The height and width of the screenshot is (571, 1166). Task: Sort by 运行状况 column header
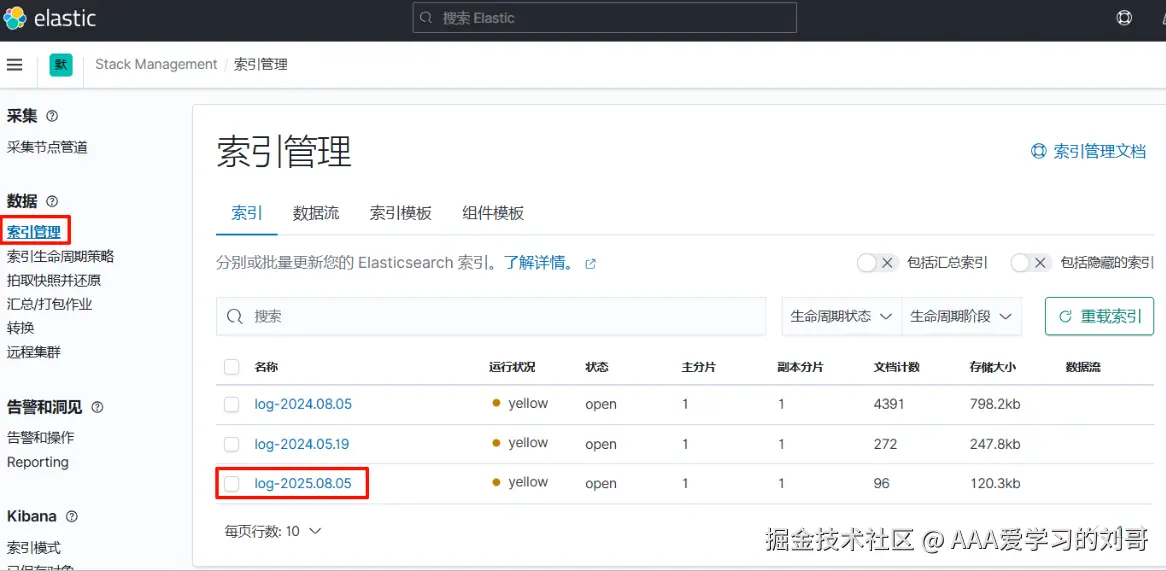click(512, 367)
